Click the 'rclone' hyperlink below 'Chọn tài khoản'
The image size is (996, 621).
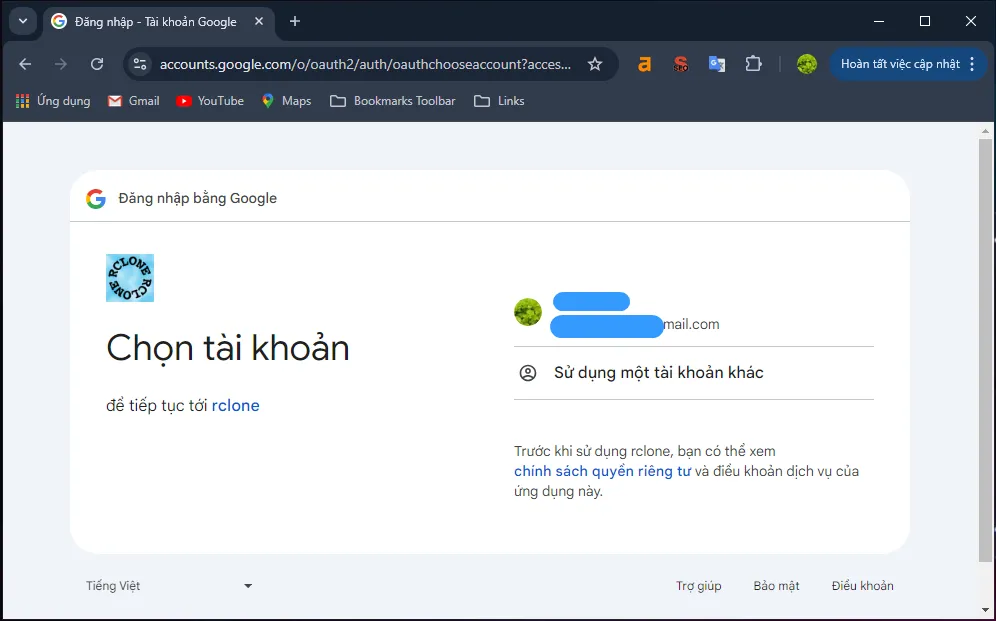pyautogui.click(x=236, y=405)
